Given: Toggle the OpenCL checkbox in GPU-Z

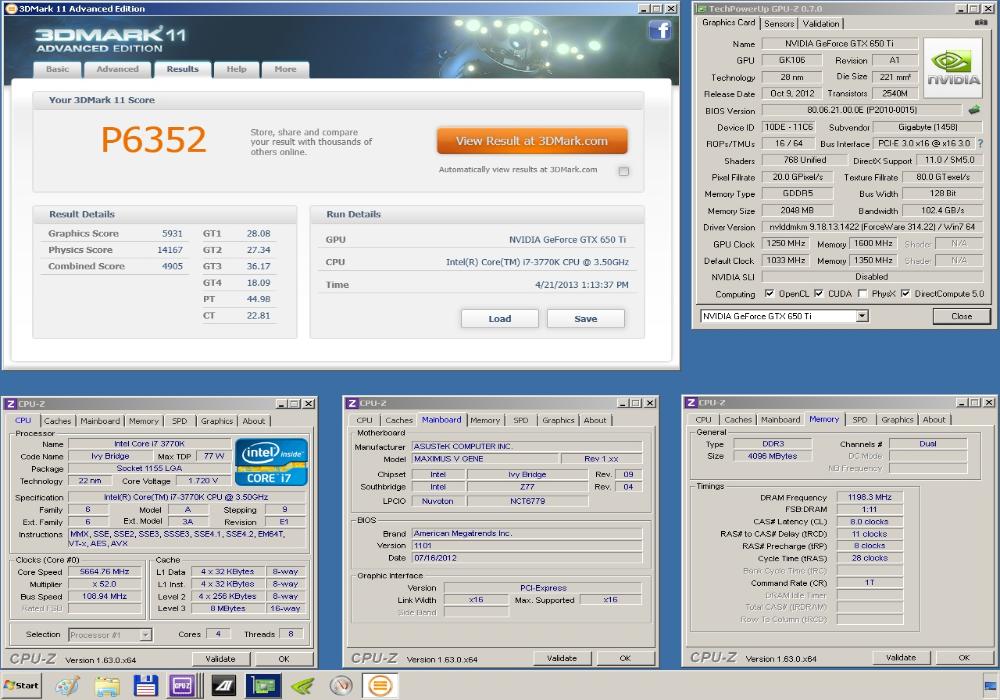Looking at the screenshot, I should point(769,293).
